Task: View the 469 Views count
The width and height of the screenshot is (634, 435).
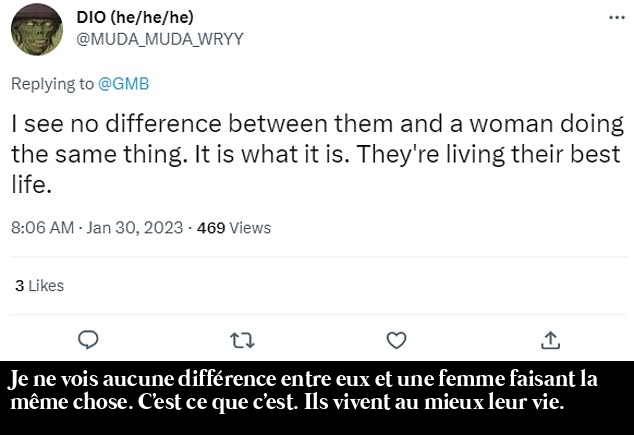Action: [234, 228]
